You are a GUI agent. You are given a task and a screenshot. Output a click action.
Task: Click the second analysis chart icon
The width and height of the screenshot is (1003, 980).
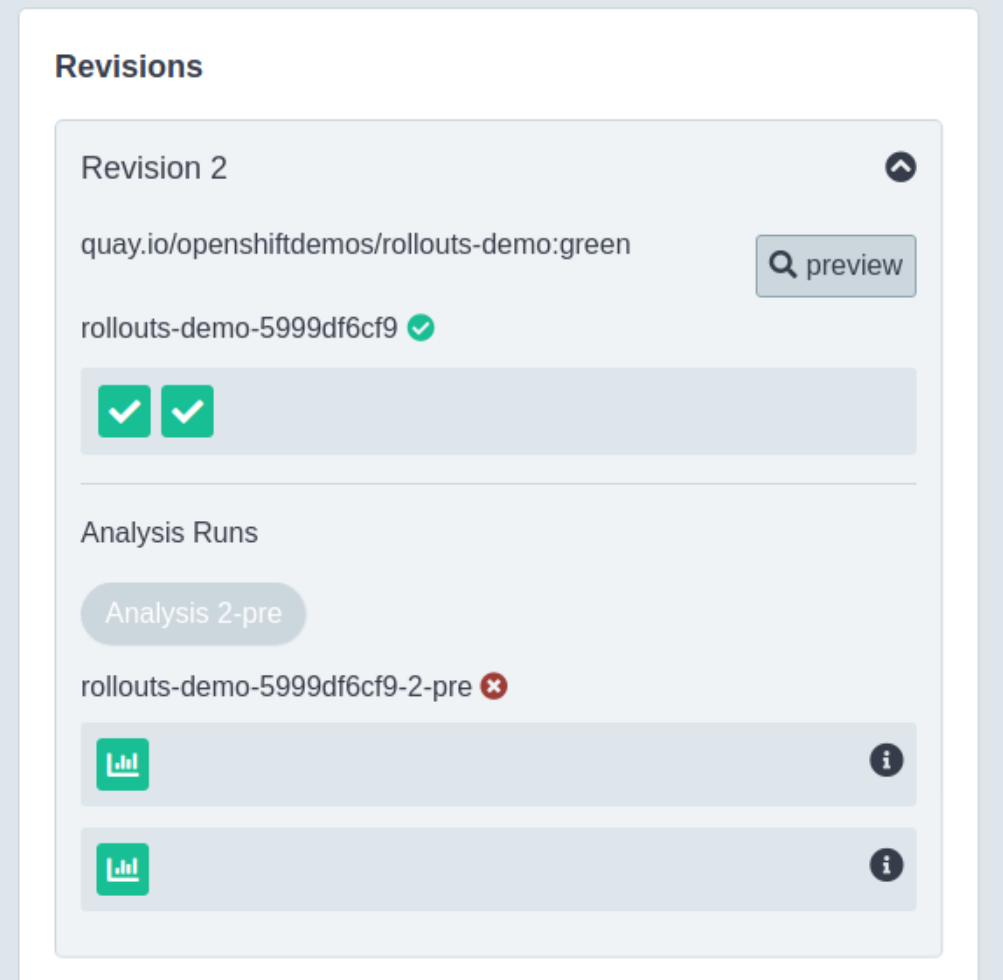point(122,868)
